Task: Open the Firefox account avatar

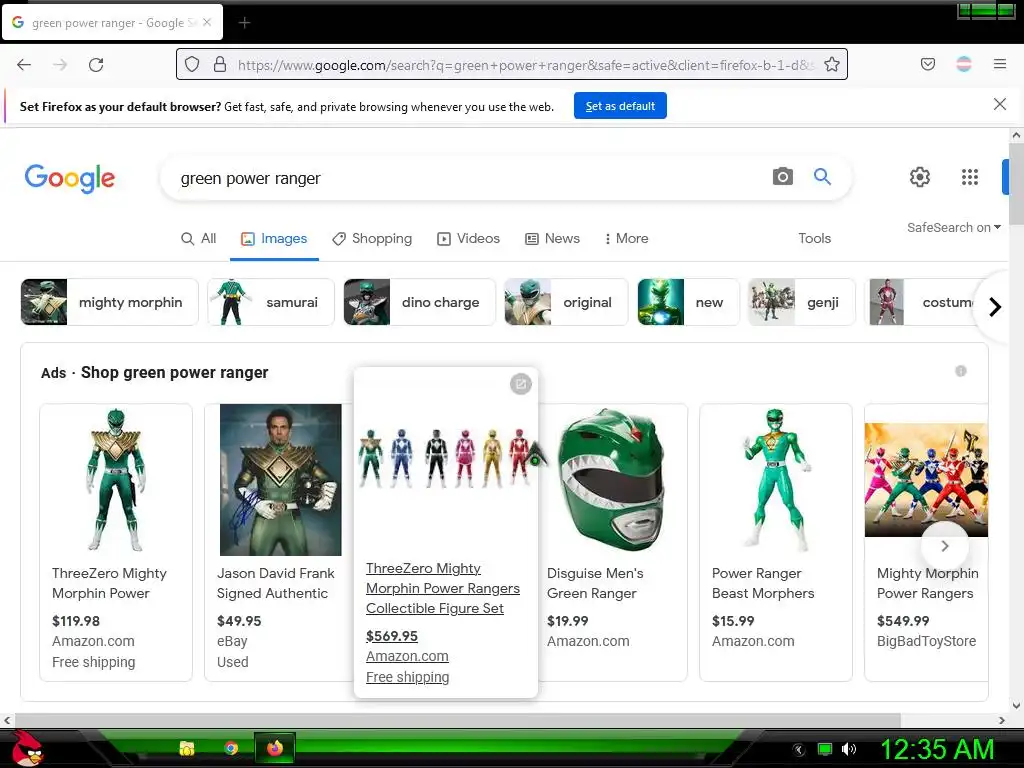Action: (x=964, y=64)
